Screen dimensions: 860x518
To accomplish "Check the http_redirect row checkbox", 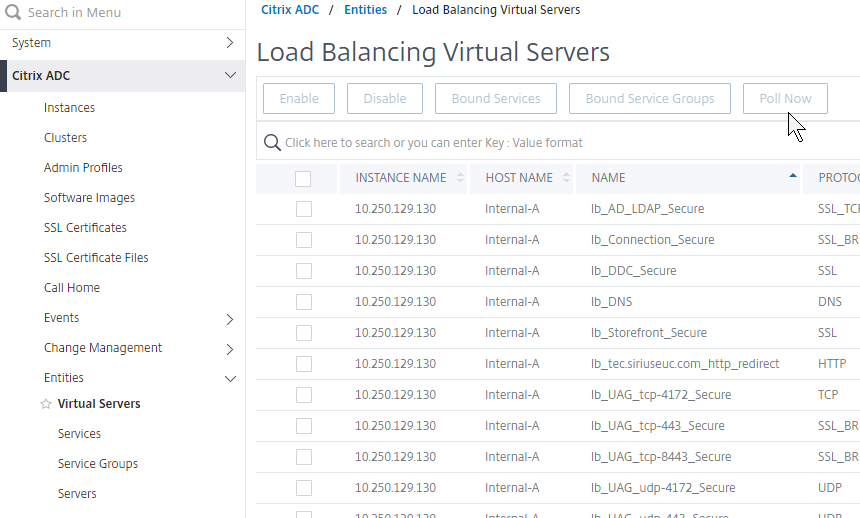I will point(303,364).
